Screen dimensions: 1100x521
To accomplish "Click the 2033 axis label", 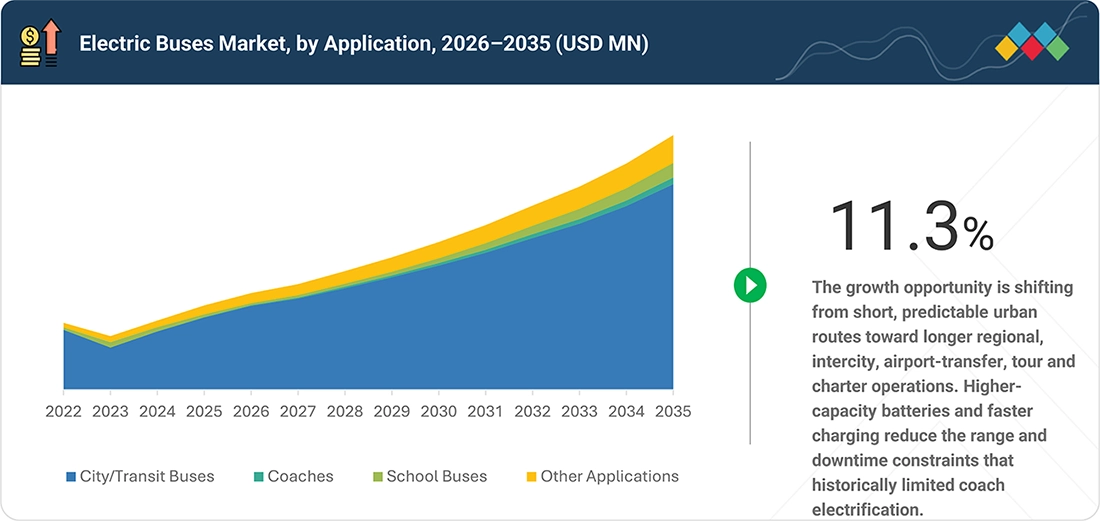I will point(579,412).
